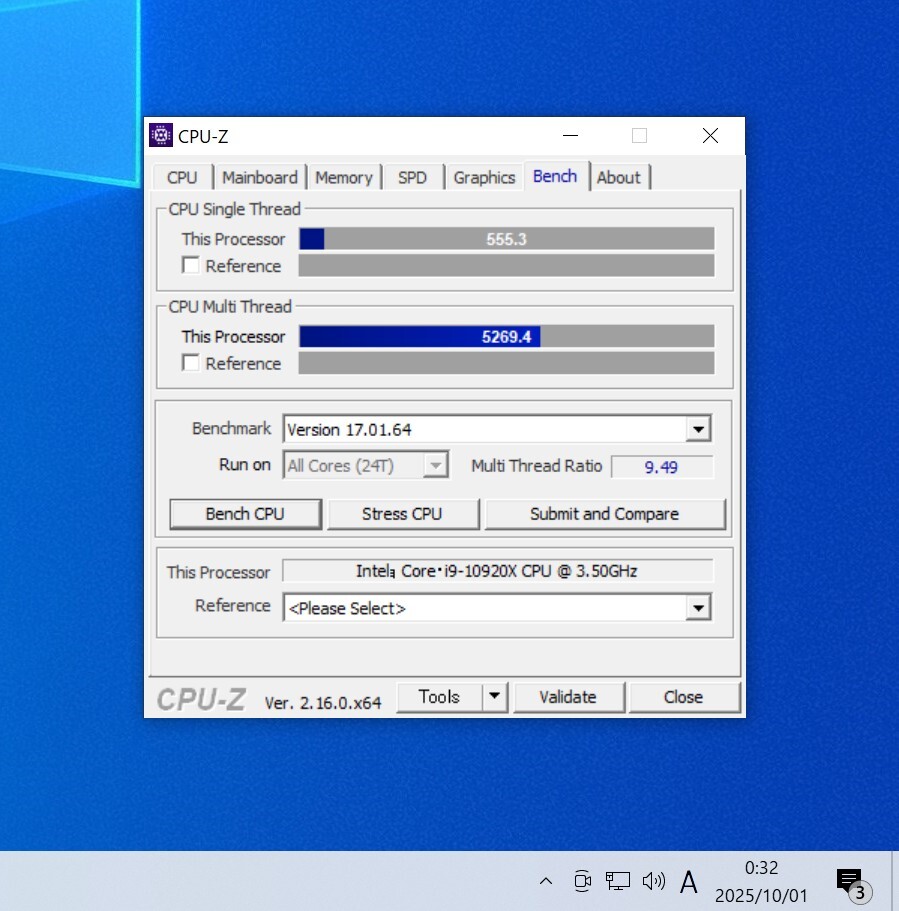Open the Reference processor dropdown
The width and height of the screenshot is (899, 911).
[x=698, y=608]
